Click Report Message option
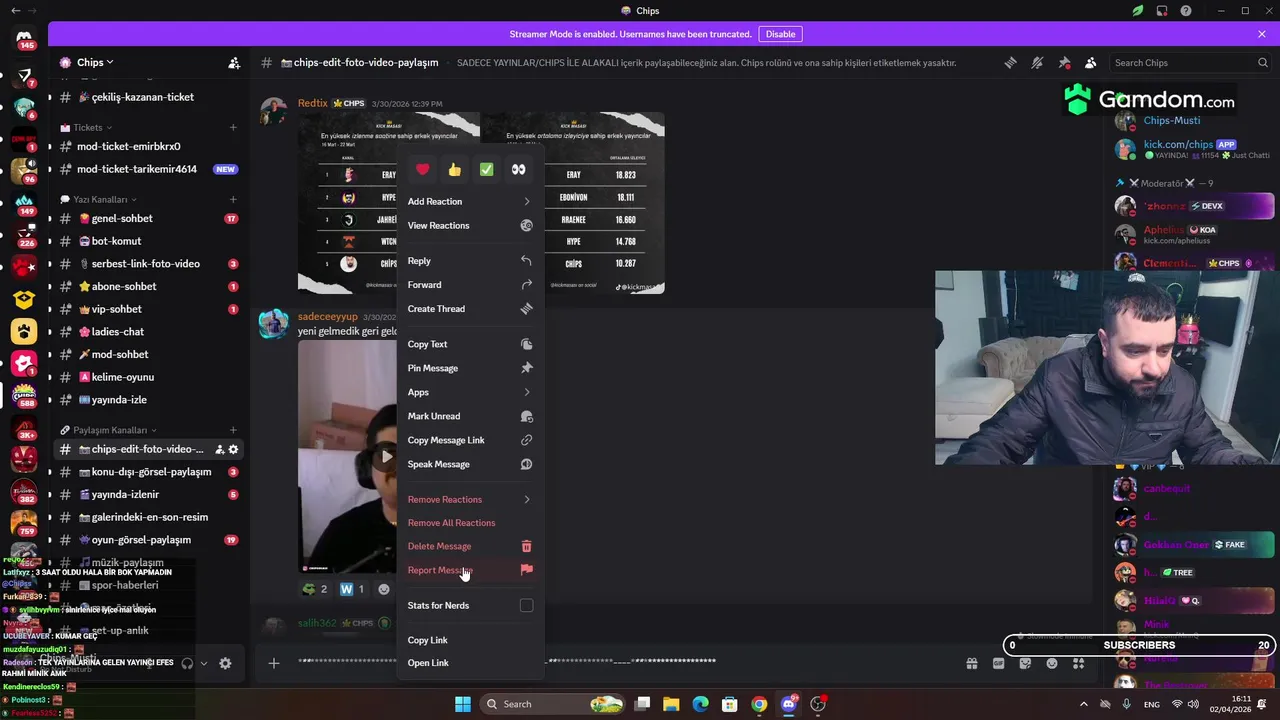 [470, 570]
